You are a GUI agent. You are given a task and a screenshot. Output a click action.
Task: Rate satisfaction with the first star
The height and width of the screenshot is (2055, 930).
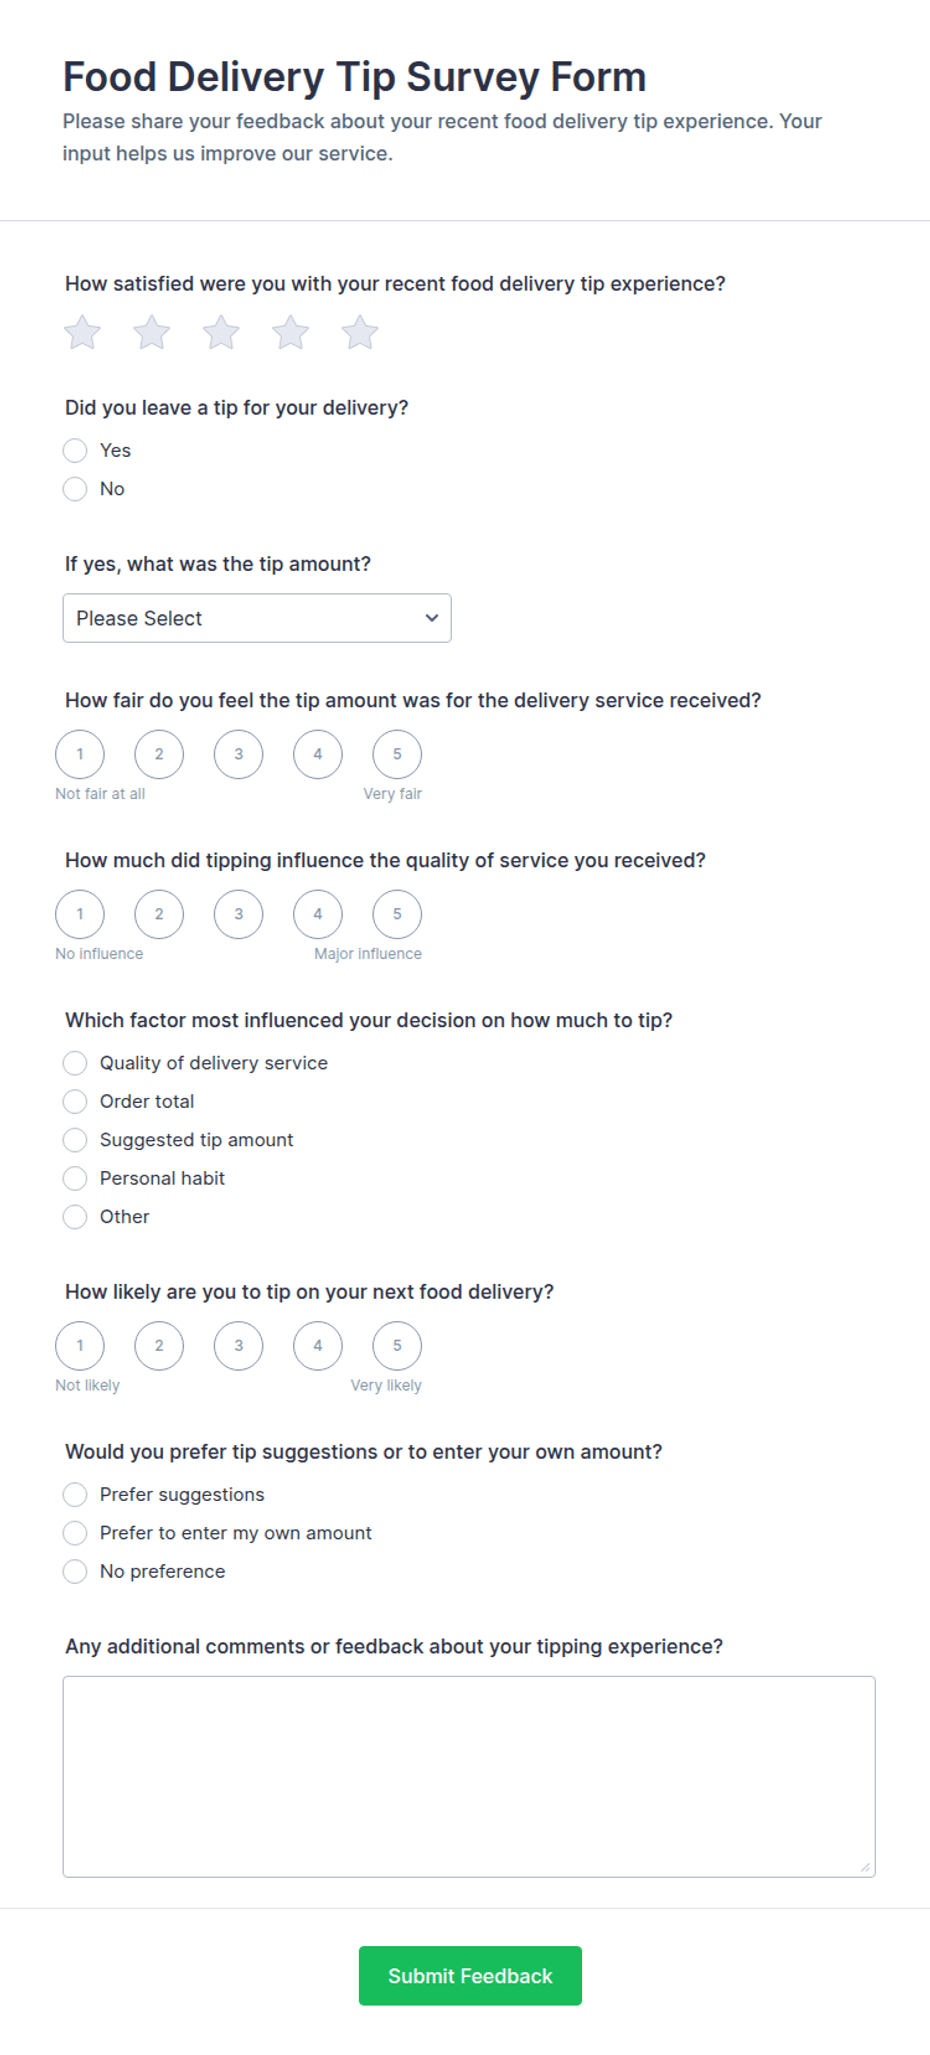click(x=82, y=332)
